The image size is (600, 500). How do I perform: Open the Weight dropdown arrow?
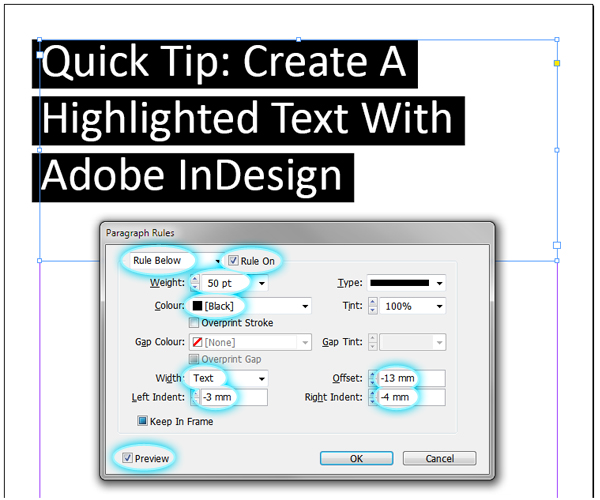pyautogui.click(x=262, y=283)
